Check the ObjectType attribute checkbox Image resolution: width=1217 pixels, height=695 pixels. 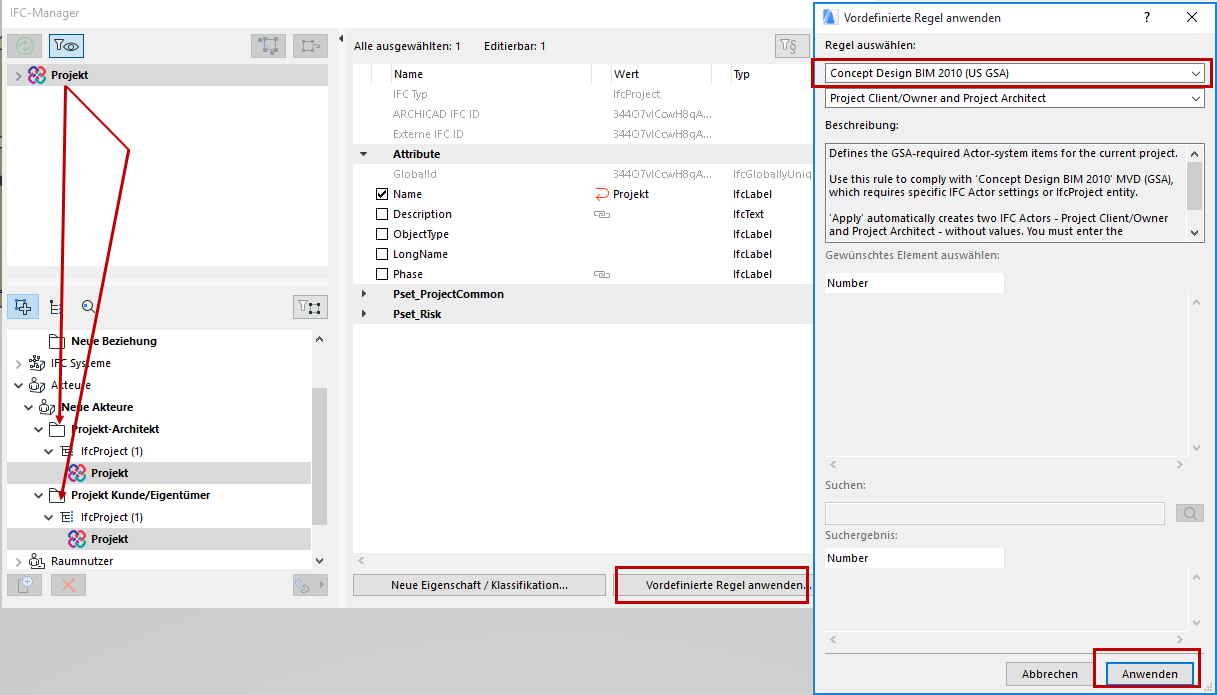(381, 234)
